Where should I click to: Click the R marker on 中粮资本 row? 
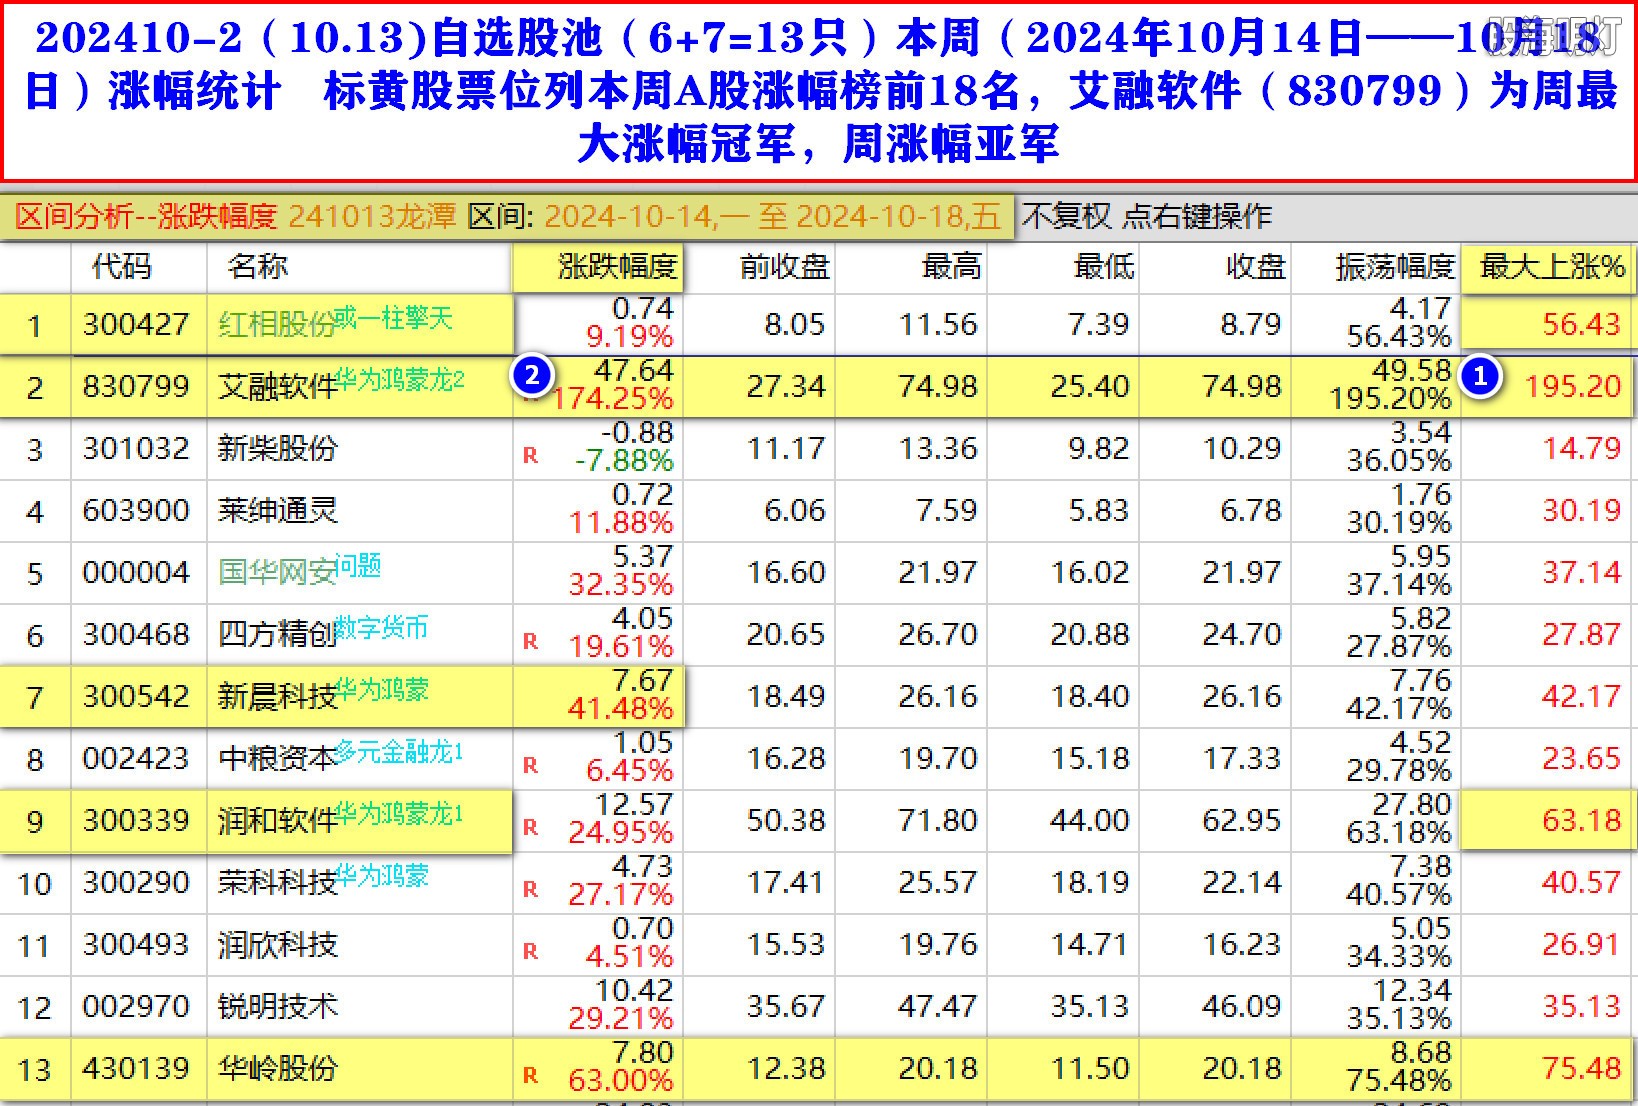coord(530,766)
